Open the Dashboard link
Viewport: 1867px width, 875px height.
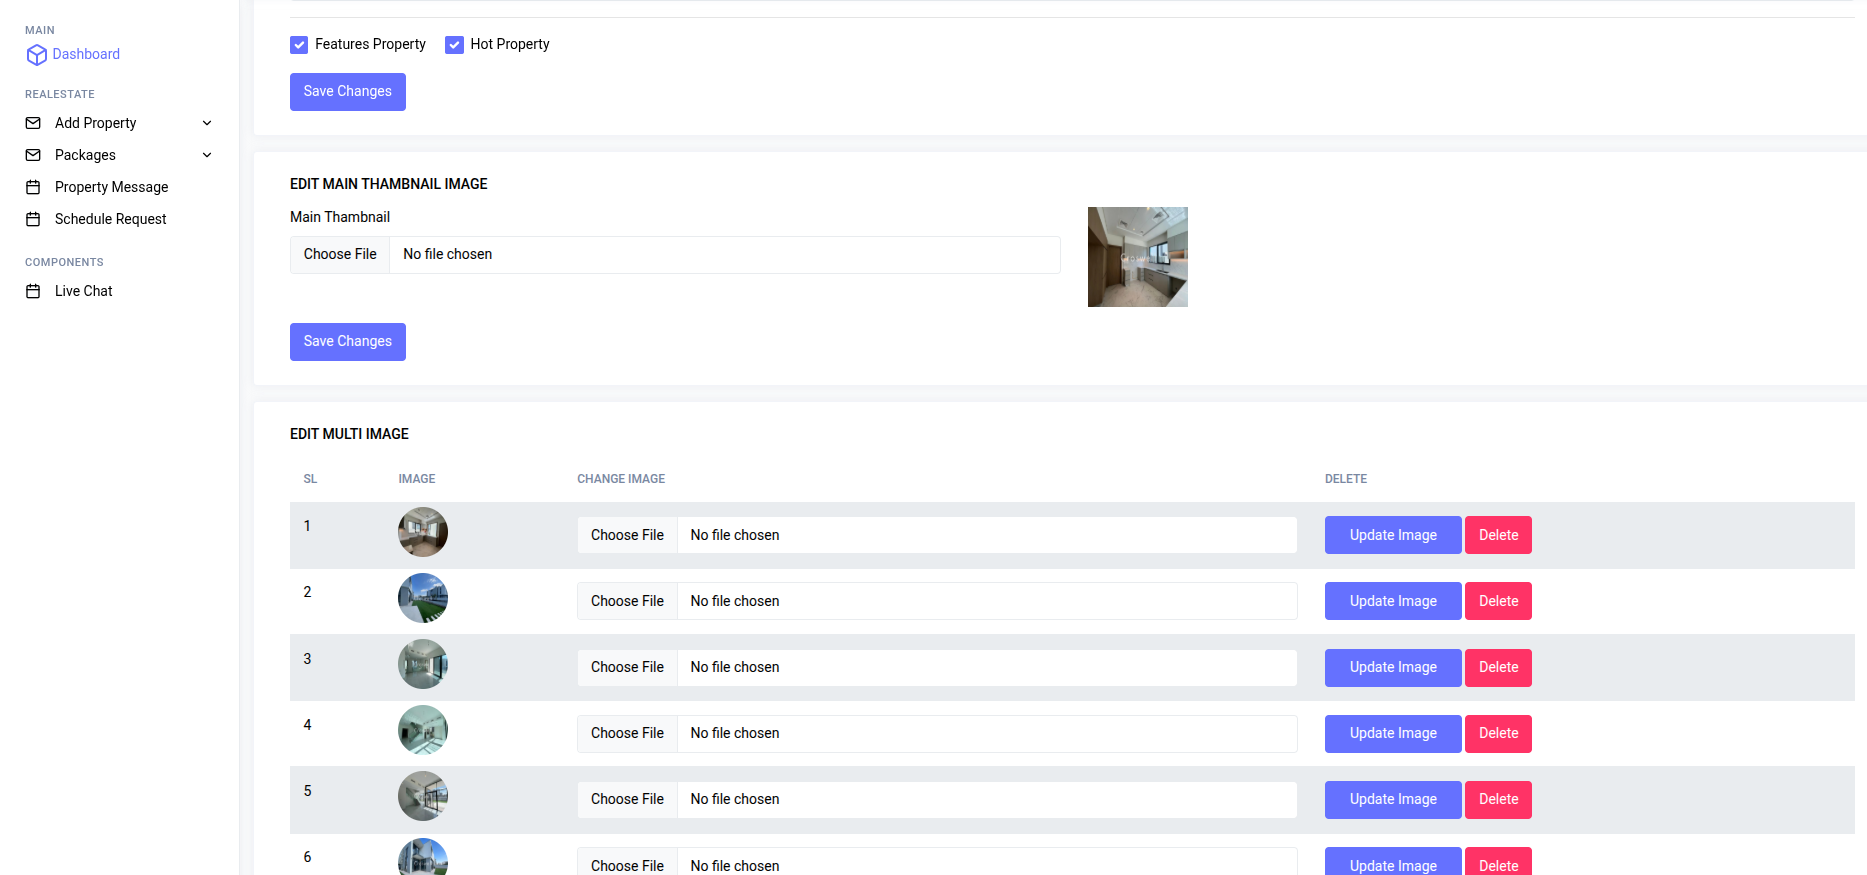(86, 54)
